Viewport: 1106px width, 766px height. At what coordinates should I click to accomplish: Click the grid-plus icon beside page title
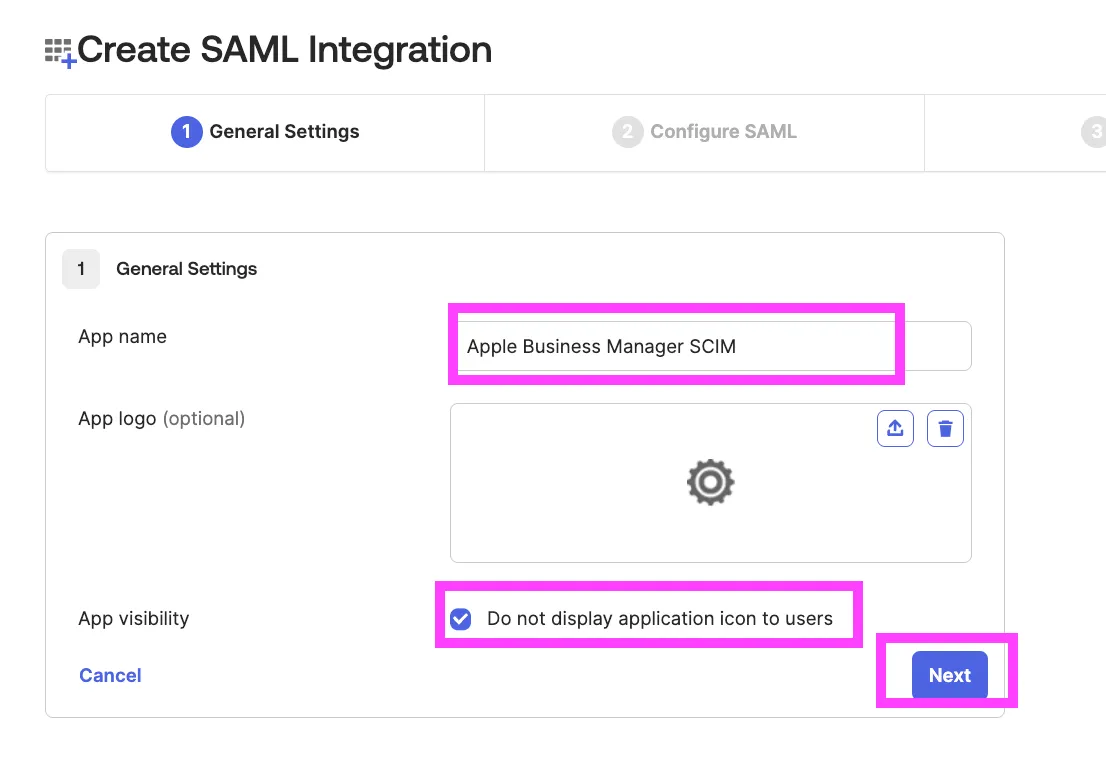(x=60, y=51)
